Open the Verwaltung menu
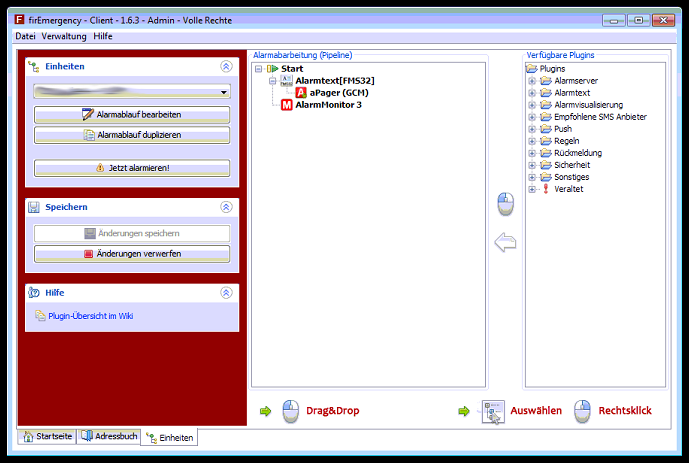Image resolution: width=689 pixels, height=463 pixels. point(64,36)
